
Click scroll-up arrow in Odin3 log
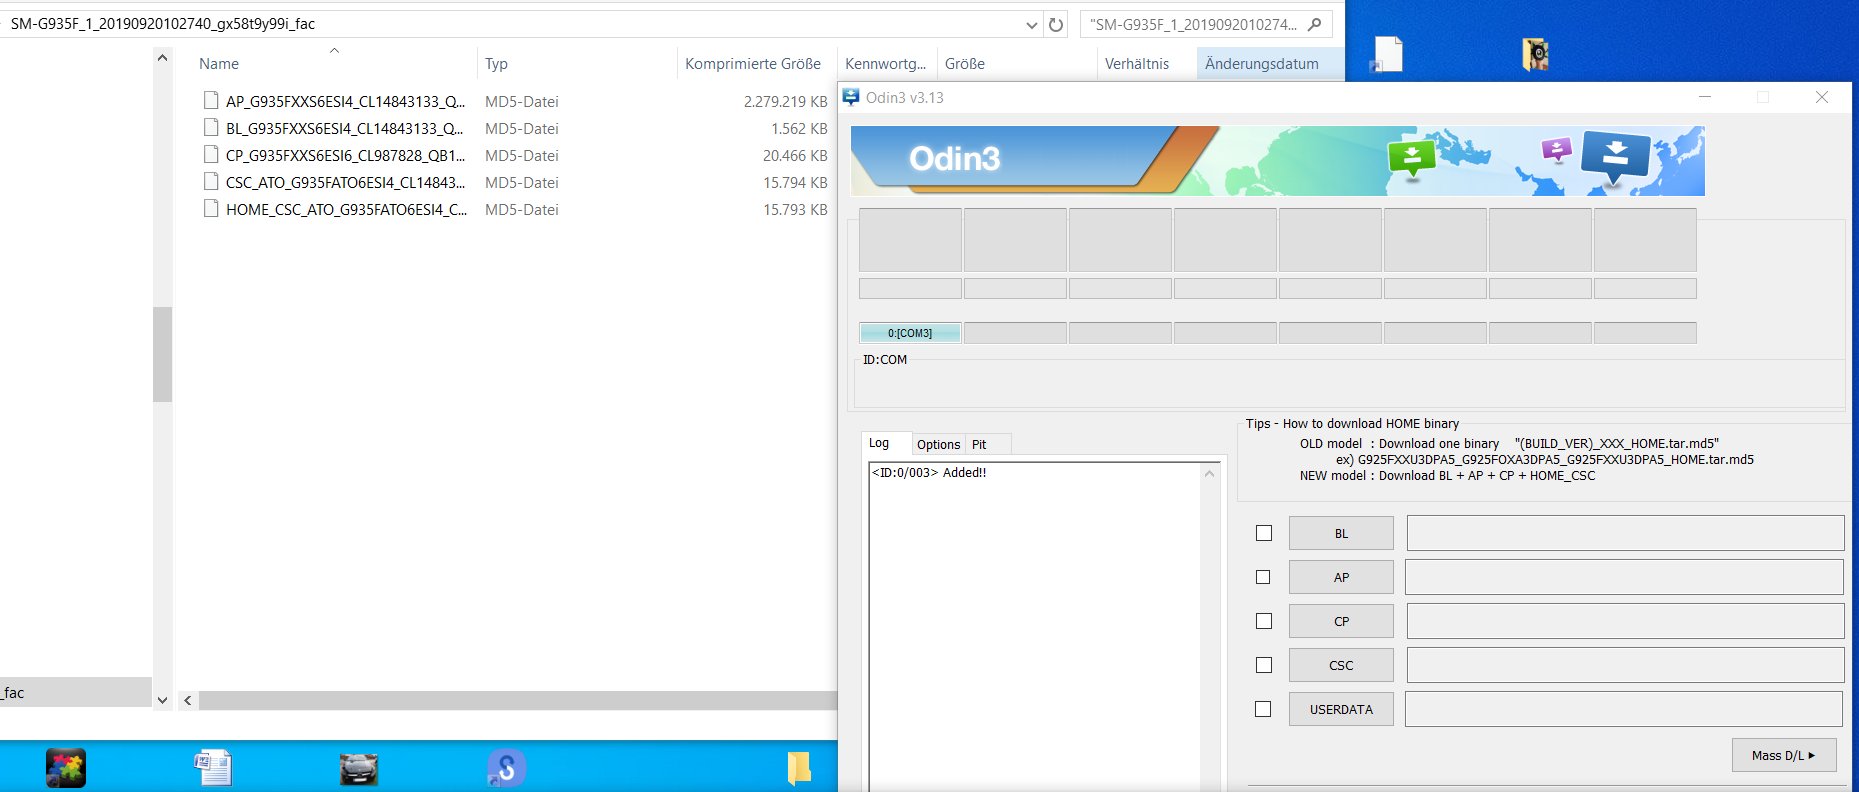coord(1210,473)
